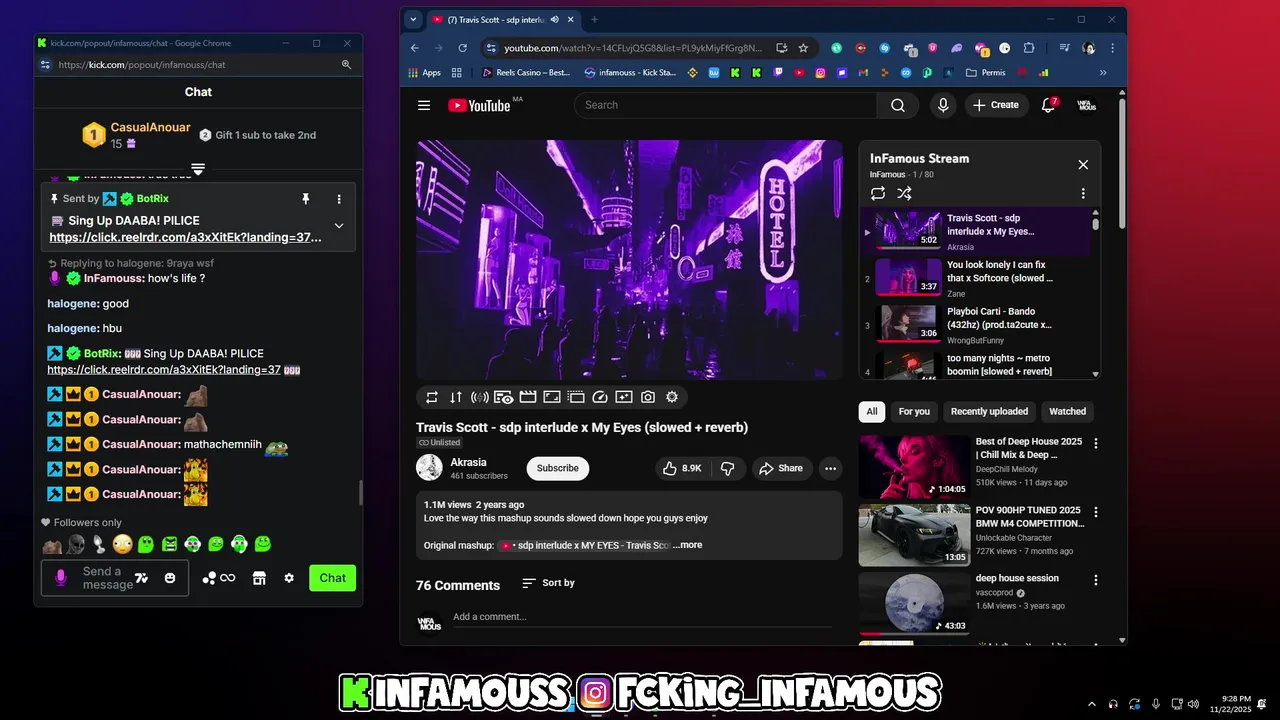Click the YouTube logo
1280x720 pixels.
pos(480,105)
